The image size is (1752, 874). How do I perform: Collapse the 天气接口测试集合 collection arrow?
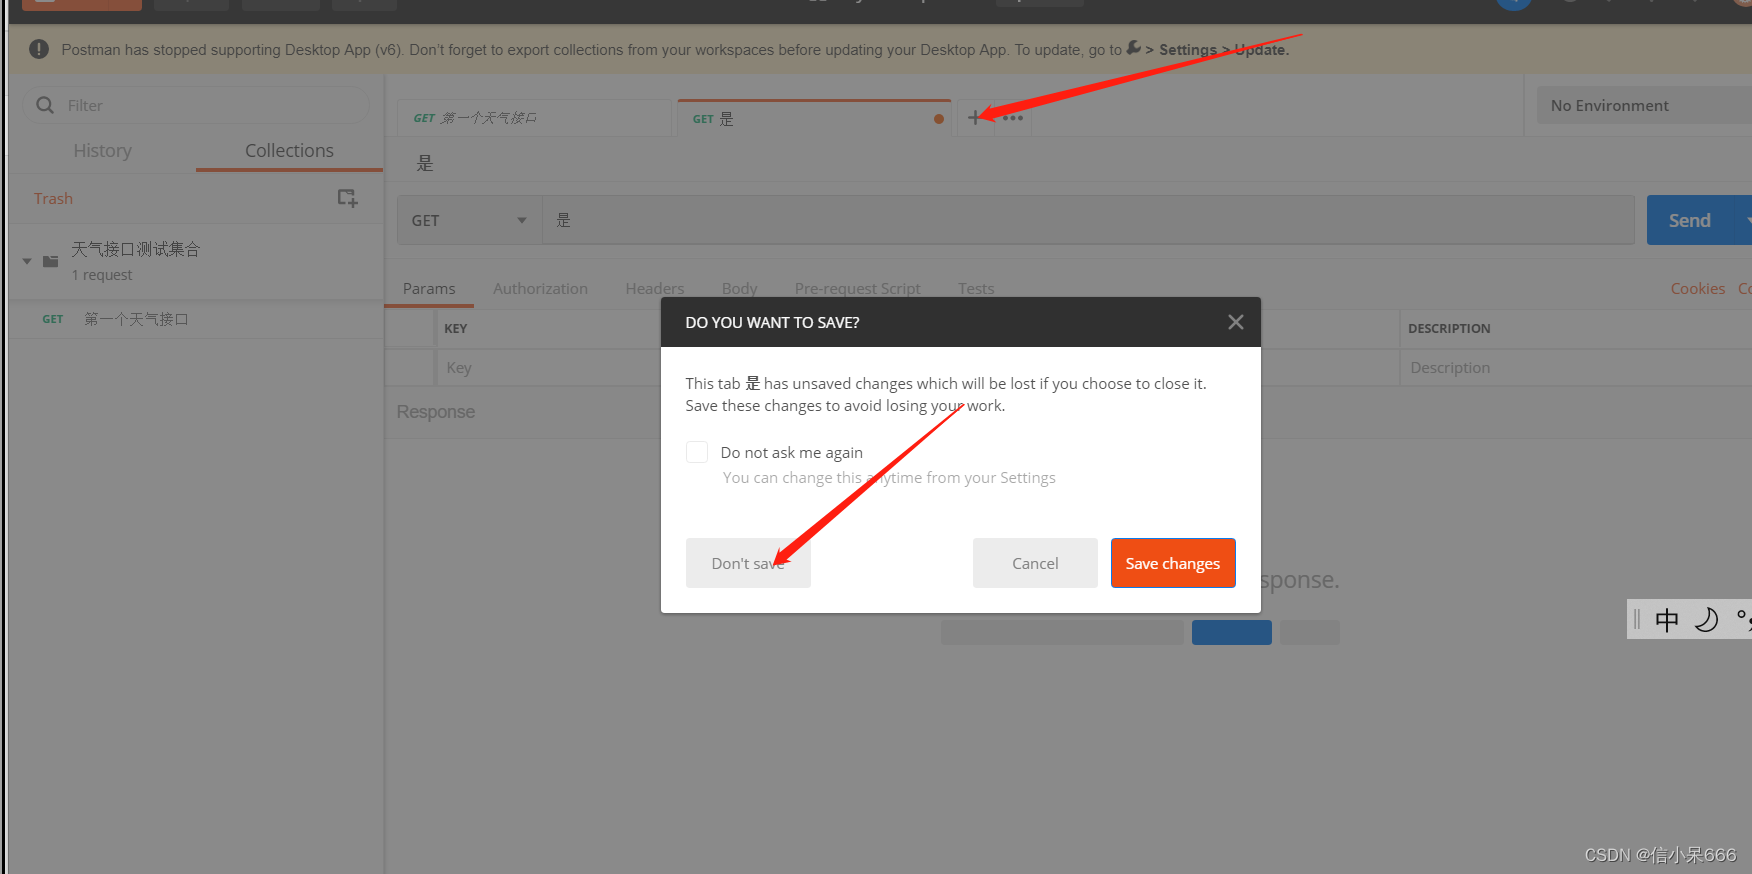pos(27,261)
